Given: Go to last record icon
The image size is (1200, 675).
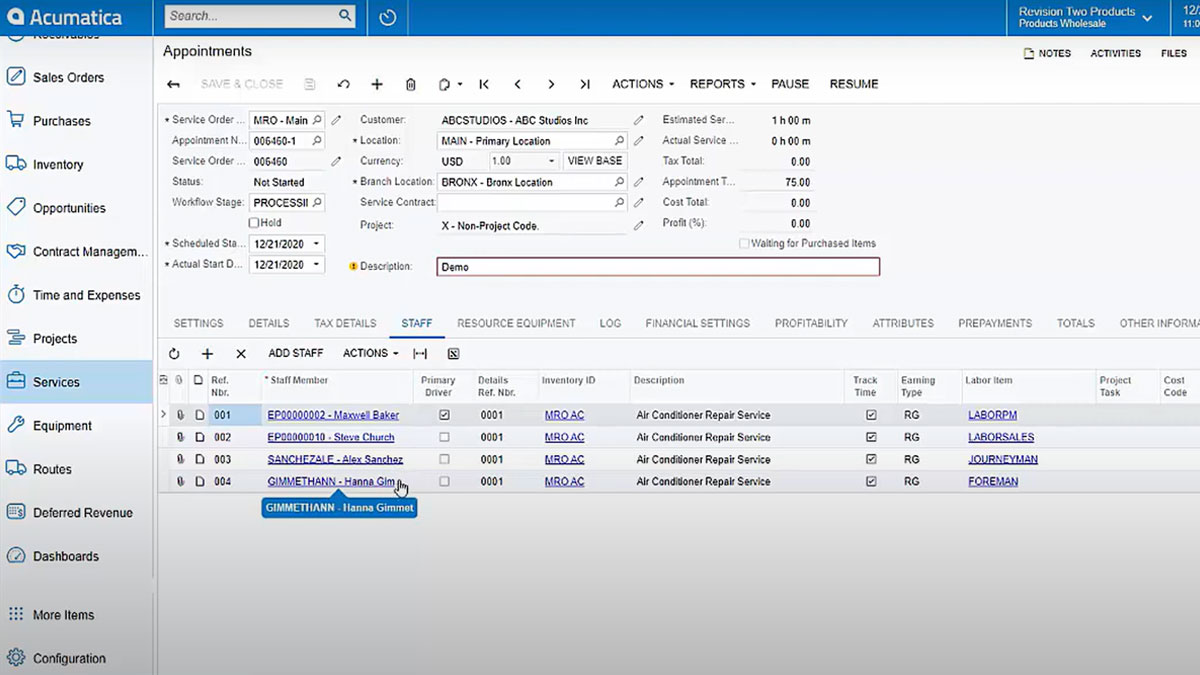Looking at the screenshot, I should click(585, 84).
